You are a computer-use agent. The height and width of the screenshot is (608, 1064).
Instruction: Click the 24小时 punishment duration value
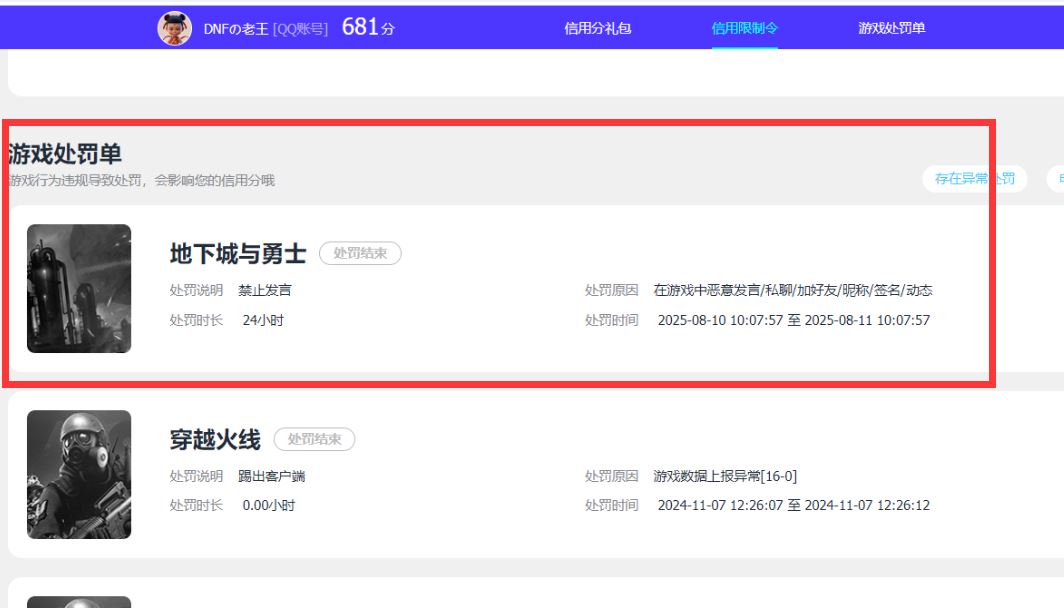coord(263,320)
